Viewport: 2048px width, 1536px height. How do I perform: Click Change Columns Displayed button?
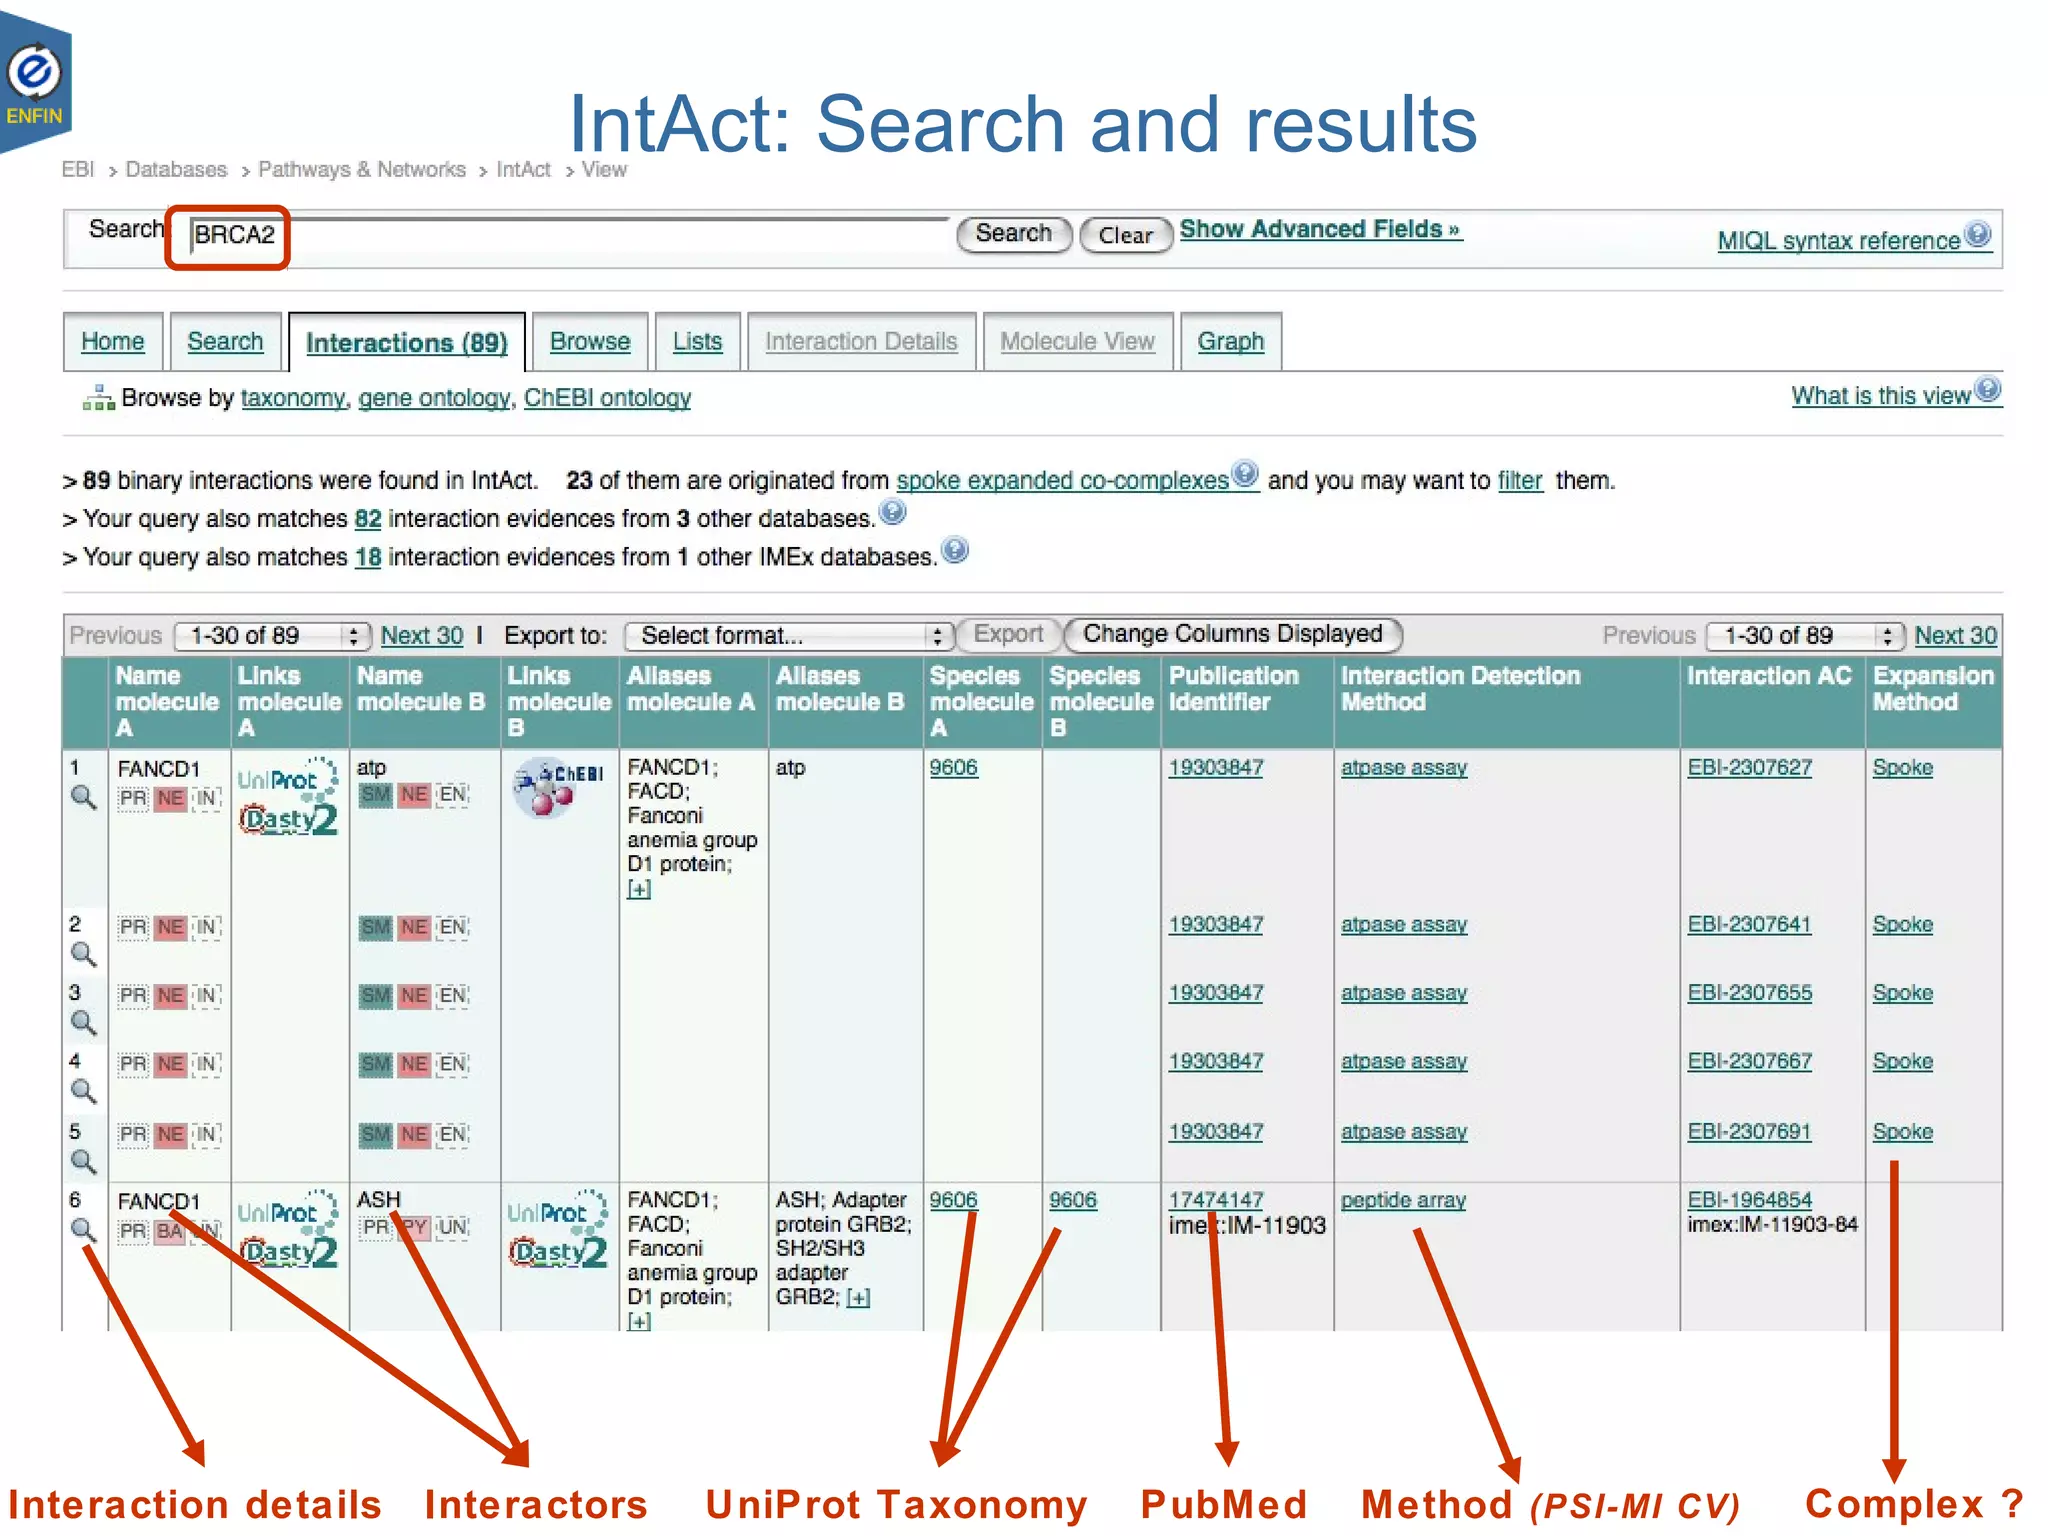tap(1232, 634)
